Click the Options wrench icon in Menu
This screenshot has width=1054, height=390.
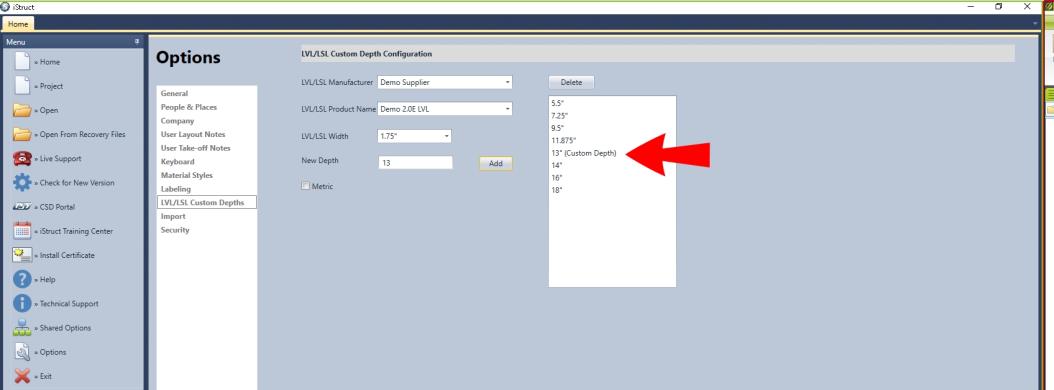pos(22,352)
